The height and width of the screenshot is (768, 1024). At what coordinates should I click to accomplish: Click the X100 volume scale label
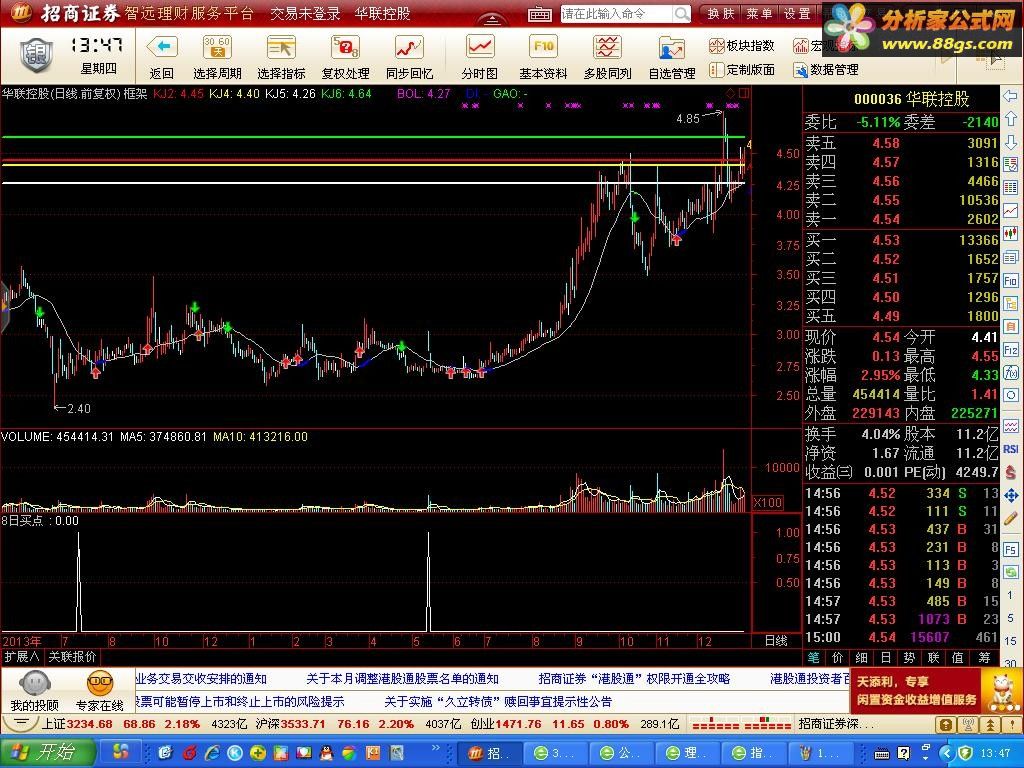[x=768, y=502]
